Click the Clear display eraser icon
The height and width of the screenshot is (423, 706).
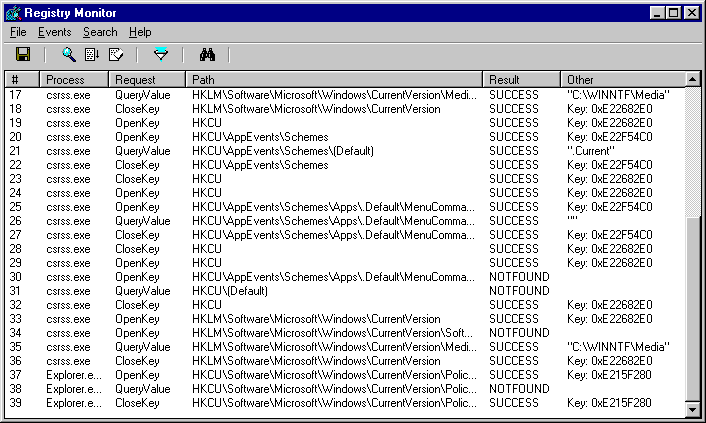(x=116, y=55)
